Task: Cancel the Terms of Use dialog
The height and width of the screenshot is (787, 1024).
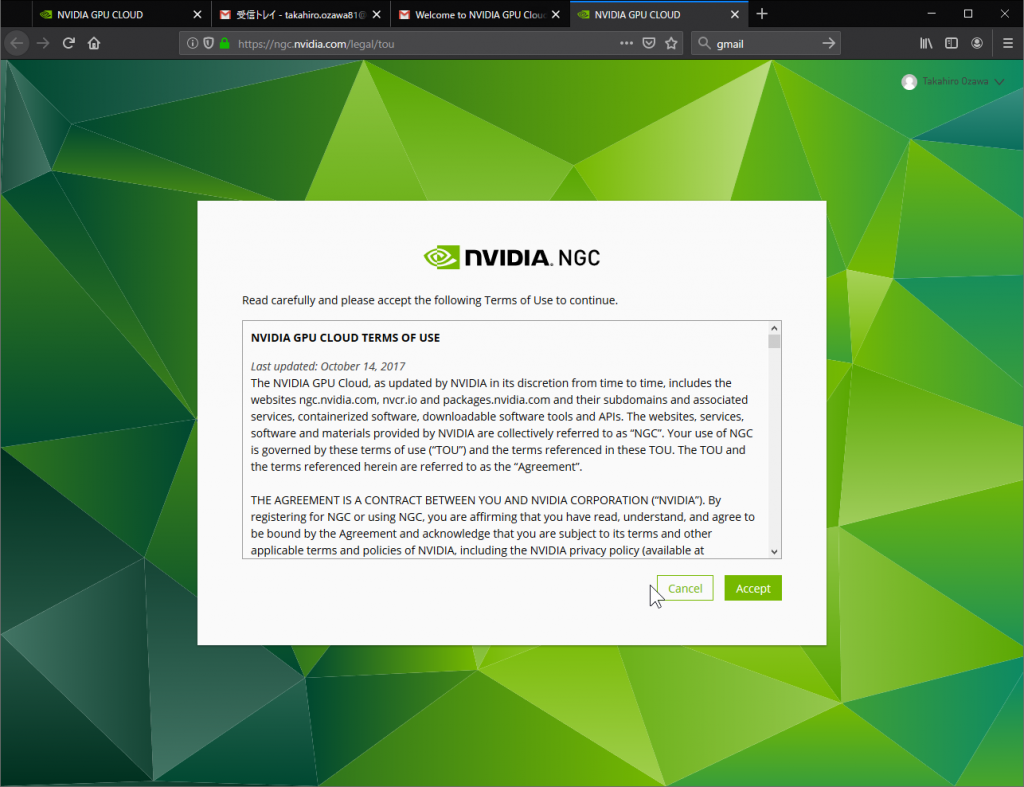Action: click(x=685, y=589)
